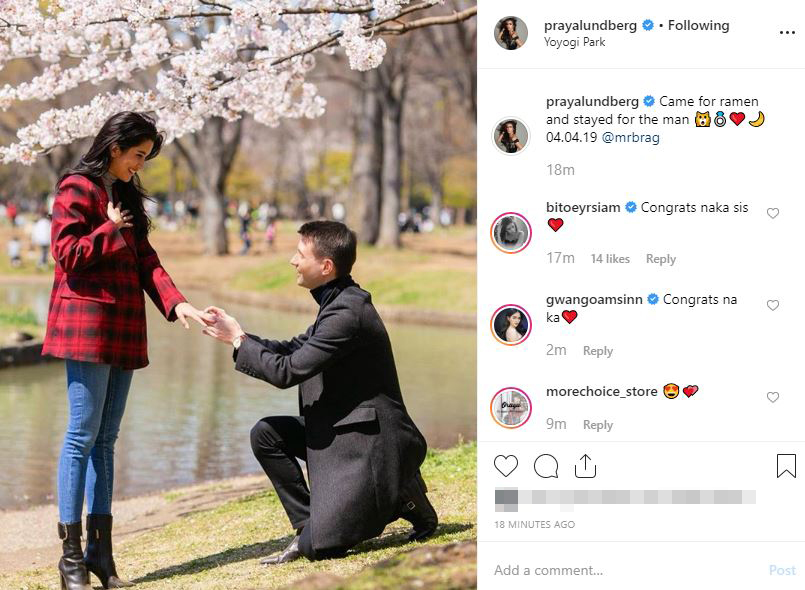Image resolution: width=805 pixels, height=590 pixels.
Task: View gwangoamsinn's story avatar
Action: (511, 325)
